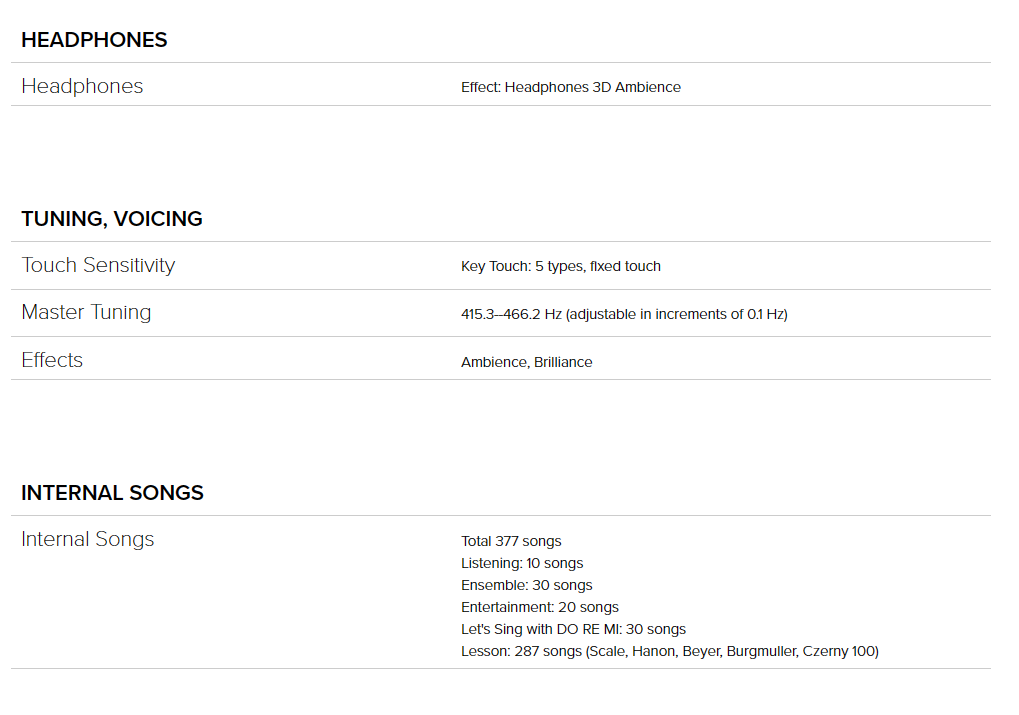
Task: Select the Internal Songs row label
Action: point(88,540)
